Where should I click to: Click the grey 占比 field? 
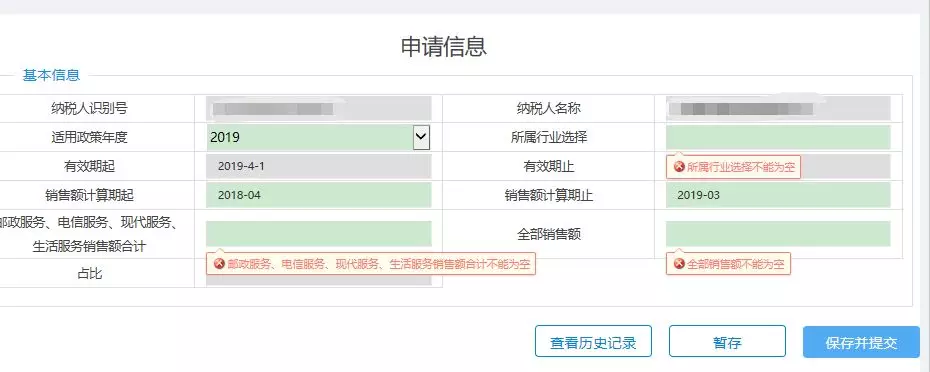pos(319,280)
